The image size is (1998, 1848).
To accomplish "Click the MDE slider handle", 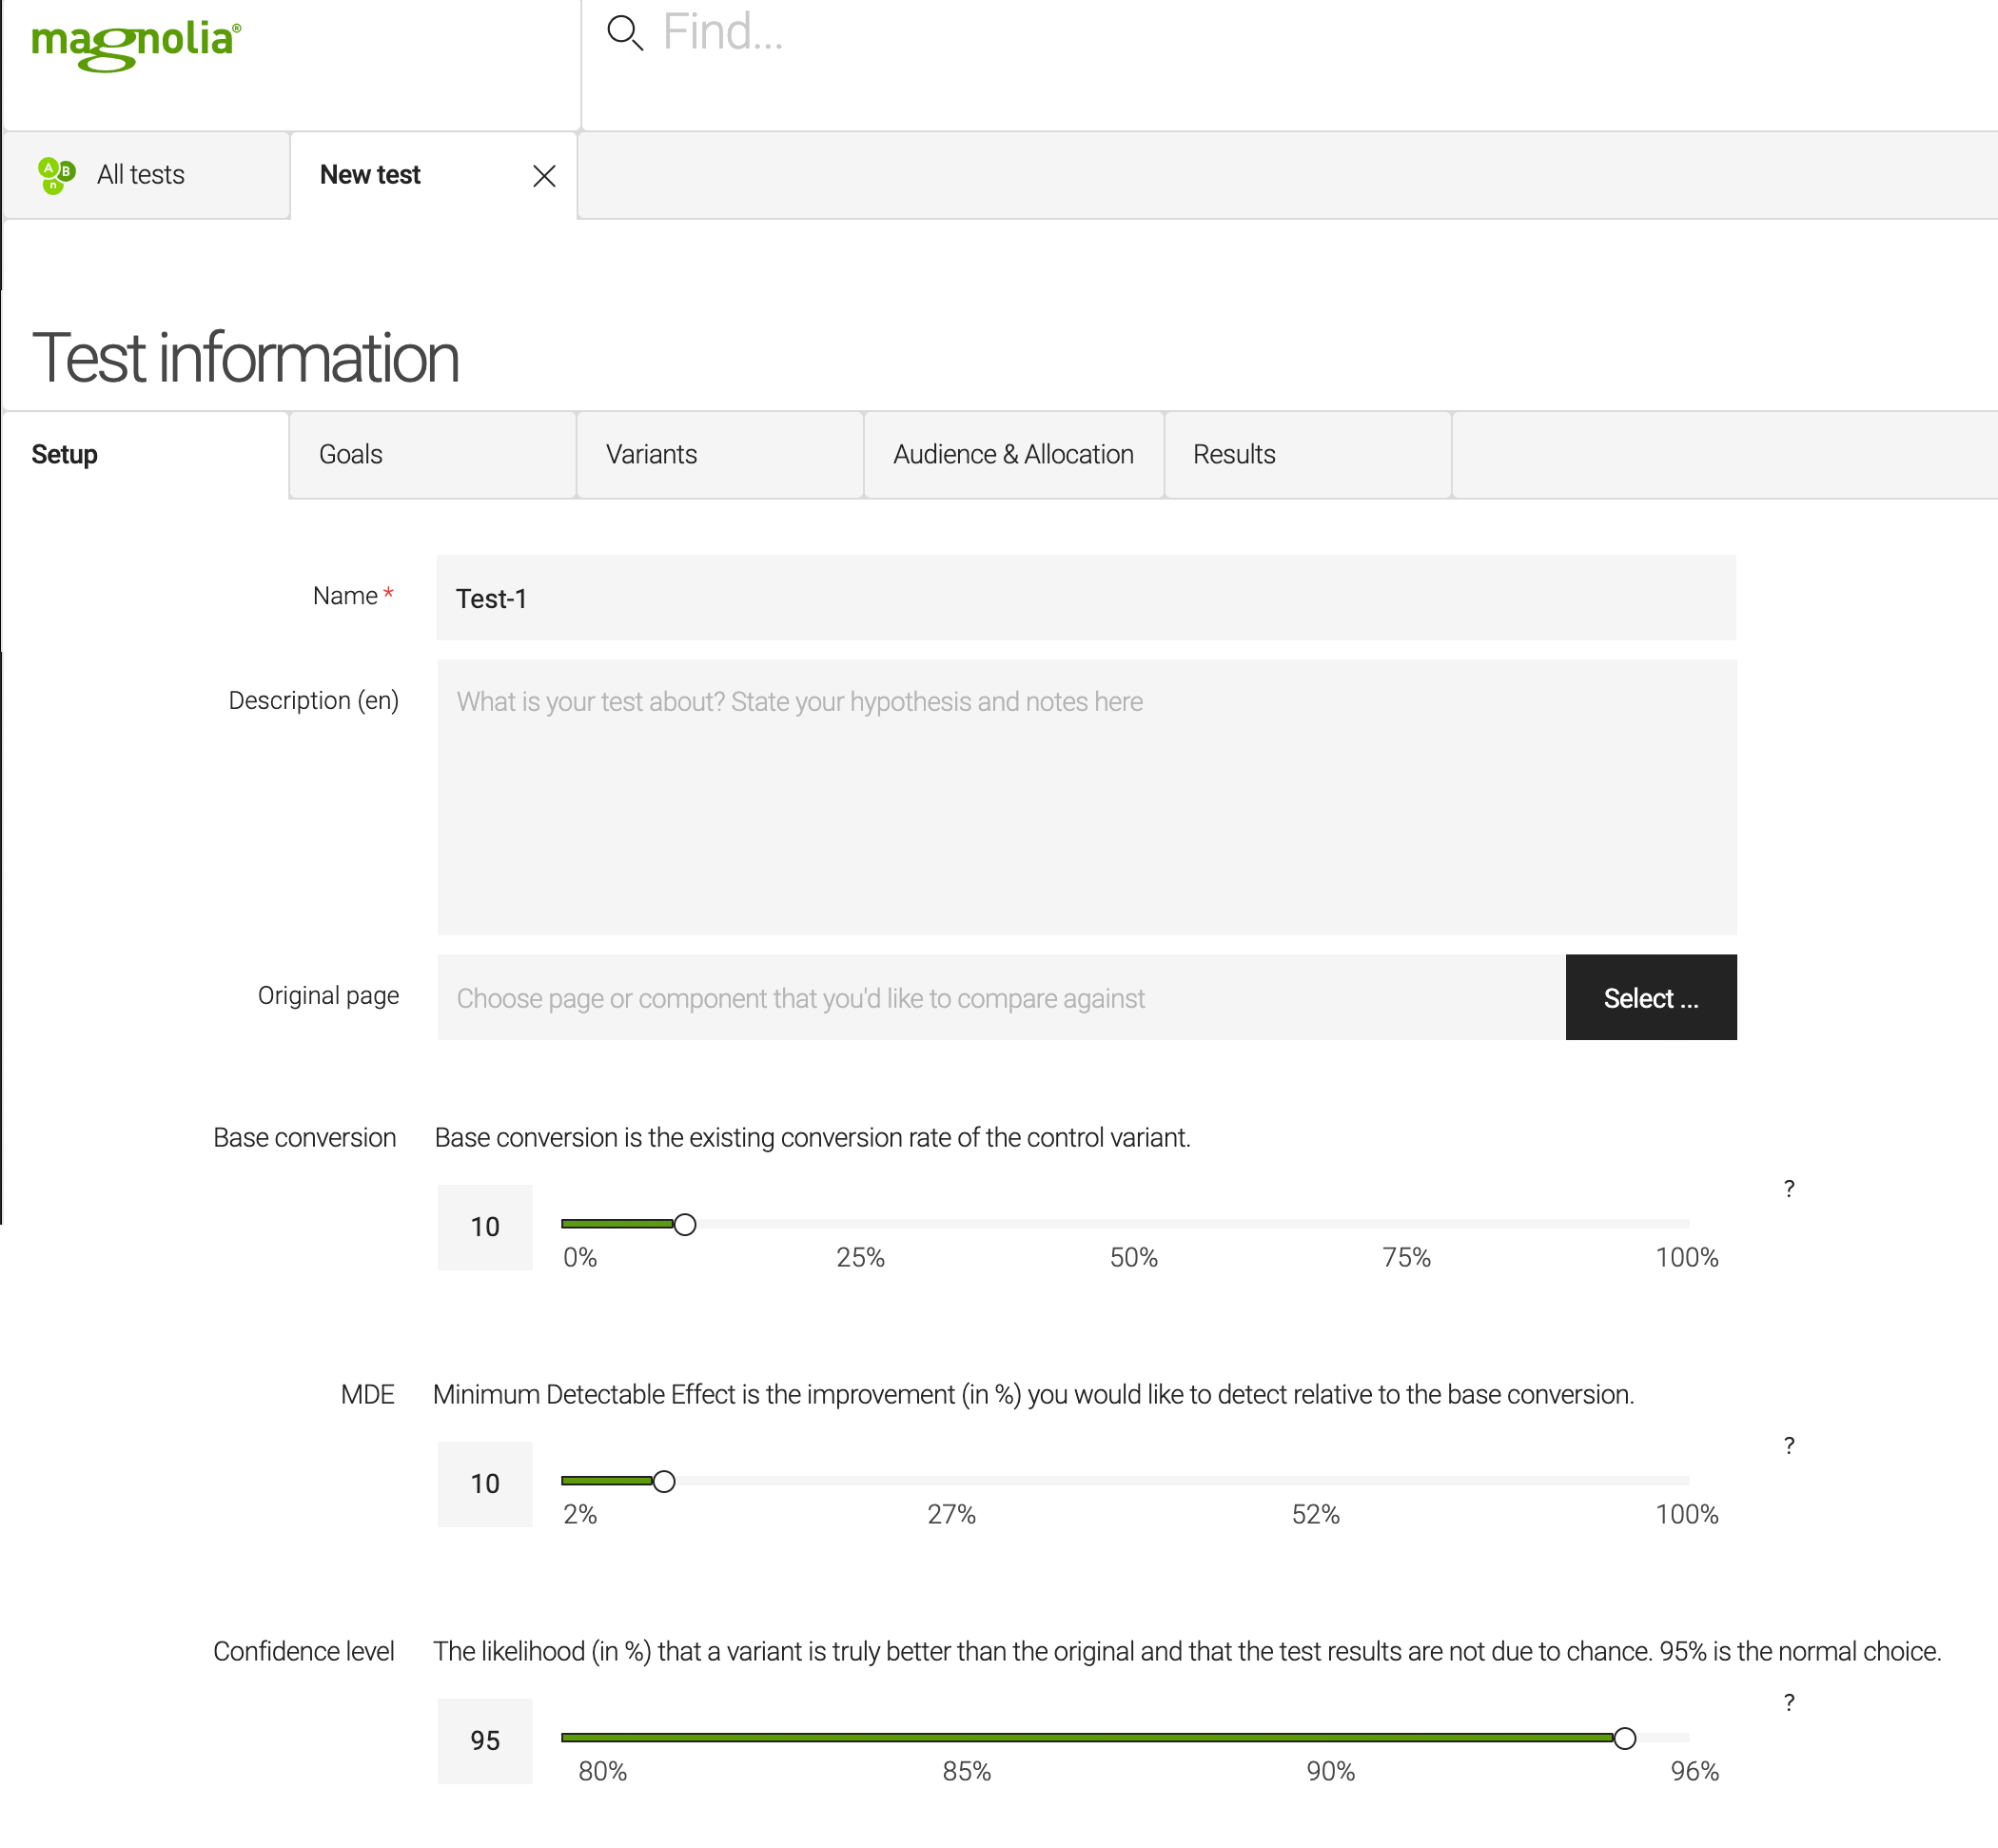I will click(x=664, y=1481).
